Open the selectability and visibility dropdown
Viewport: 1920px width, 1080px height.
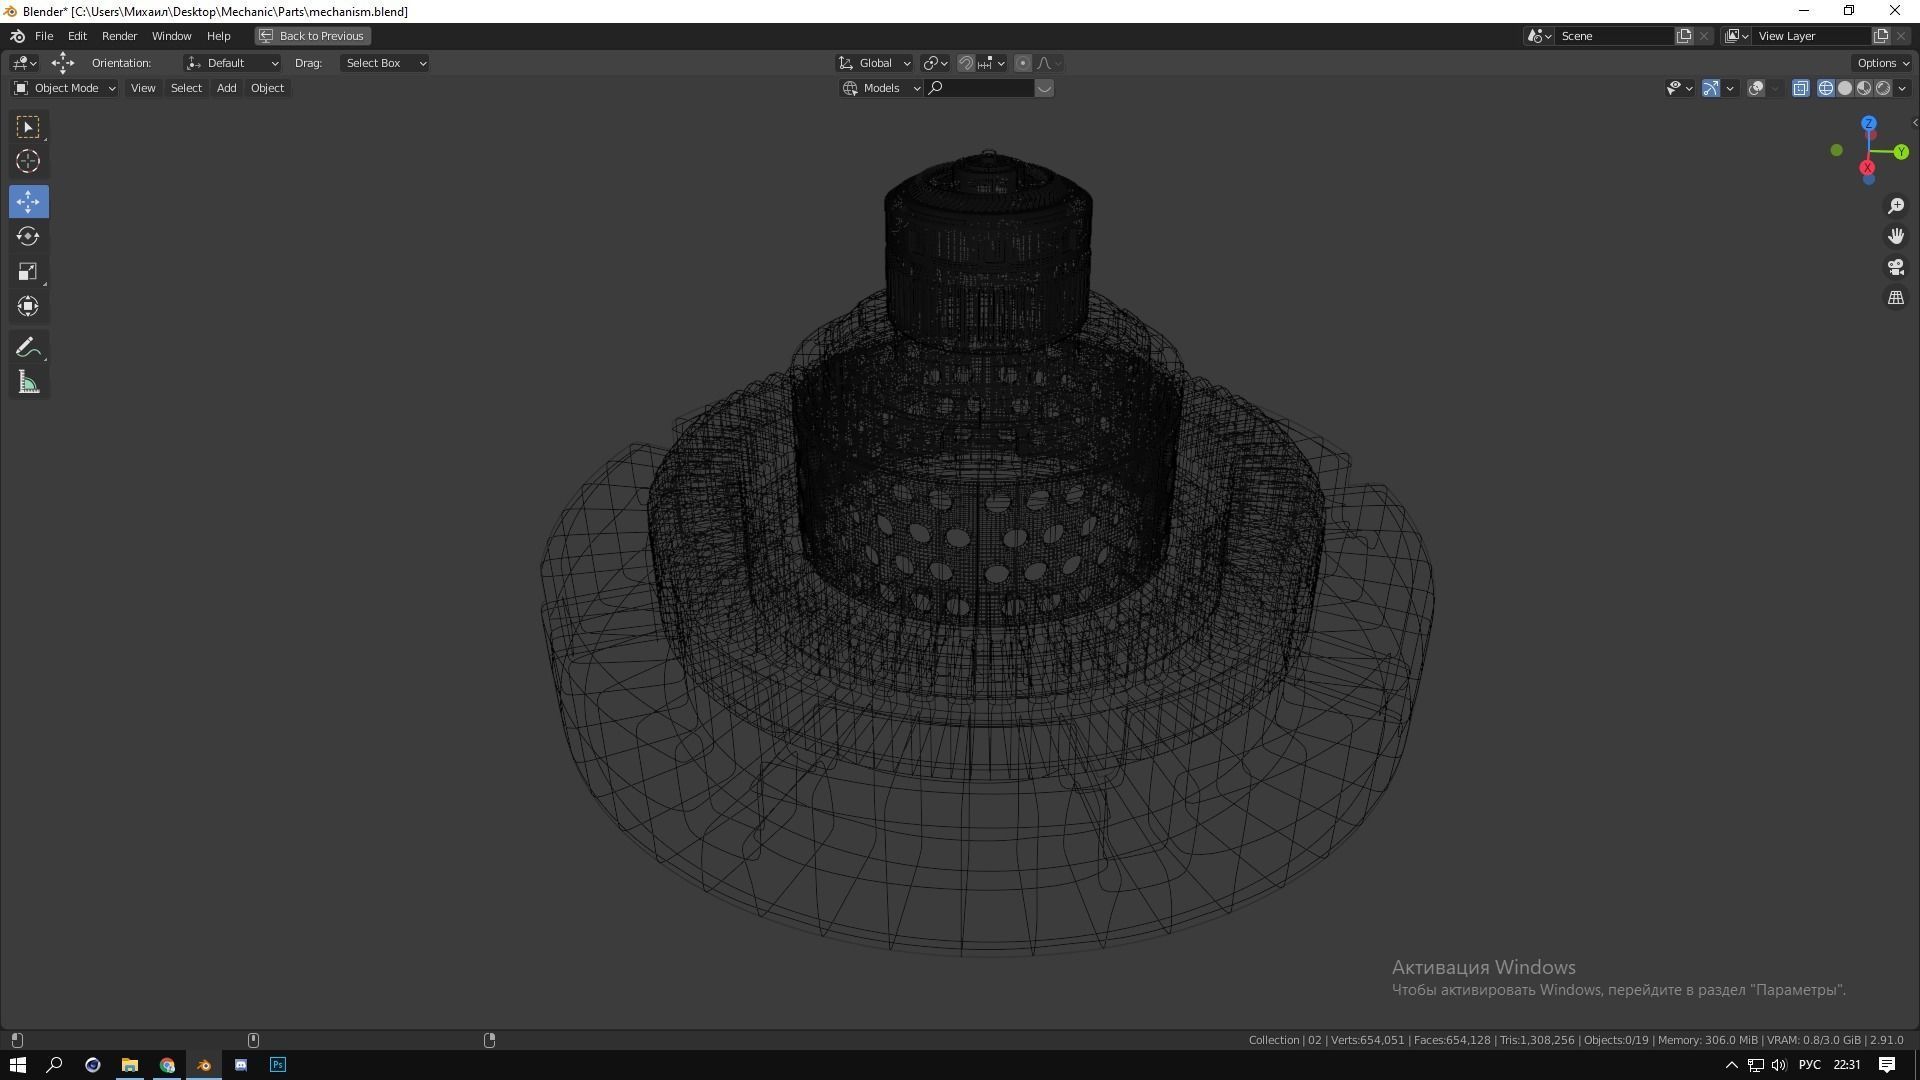1680,88
